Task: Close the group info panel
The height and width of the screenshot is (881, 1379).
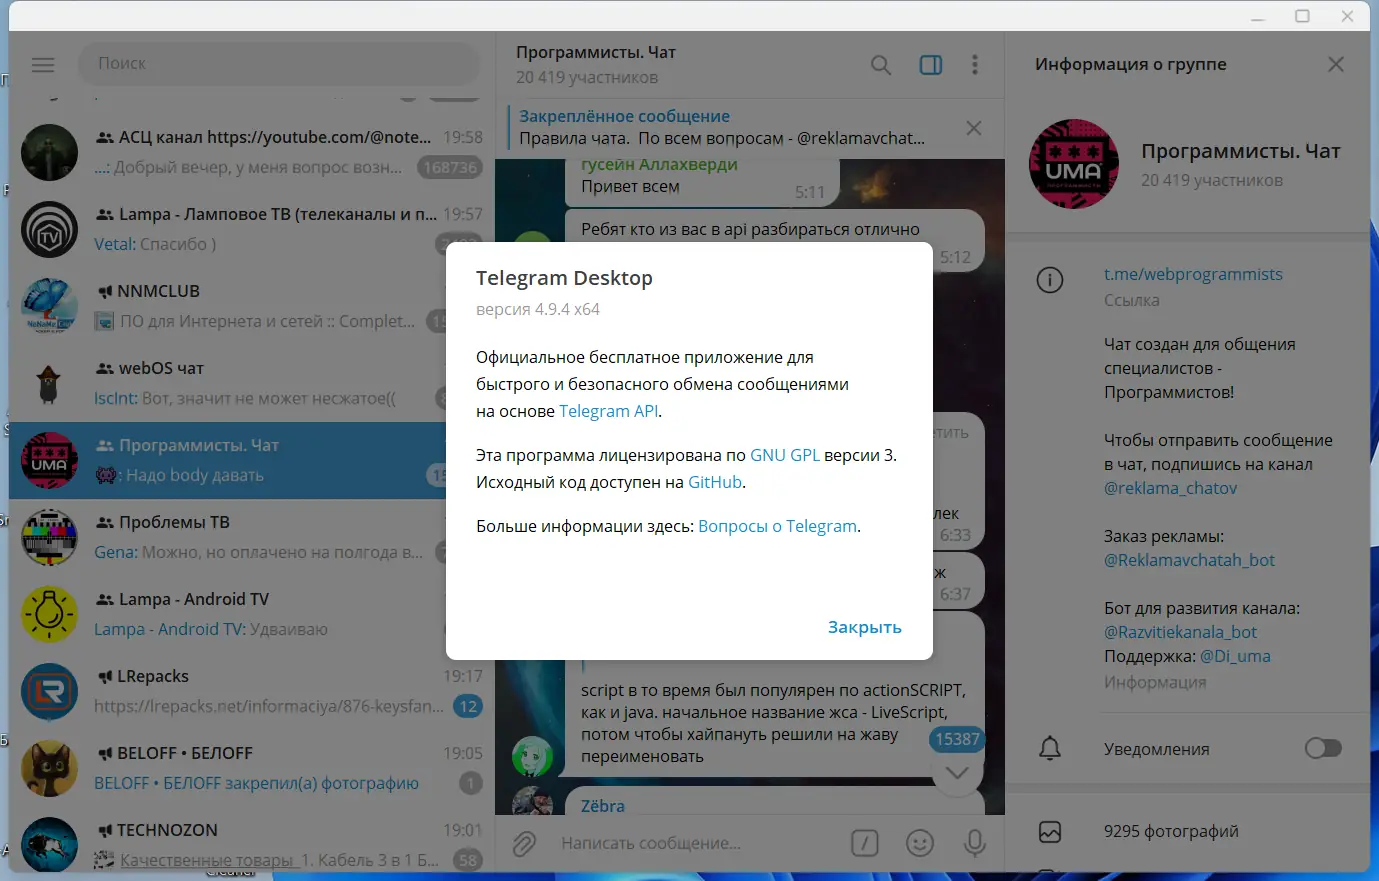Action: coord(1336,64)
